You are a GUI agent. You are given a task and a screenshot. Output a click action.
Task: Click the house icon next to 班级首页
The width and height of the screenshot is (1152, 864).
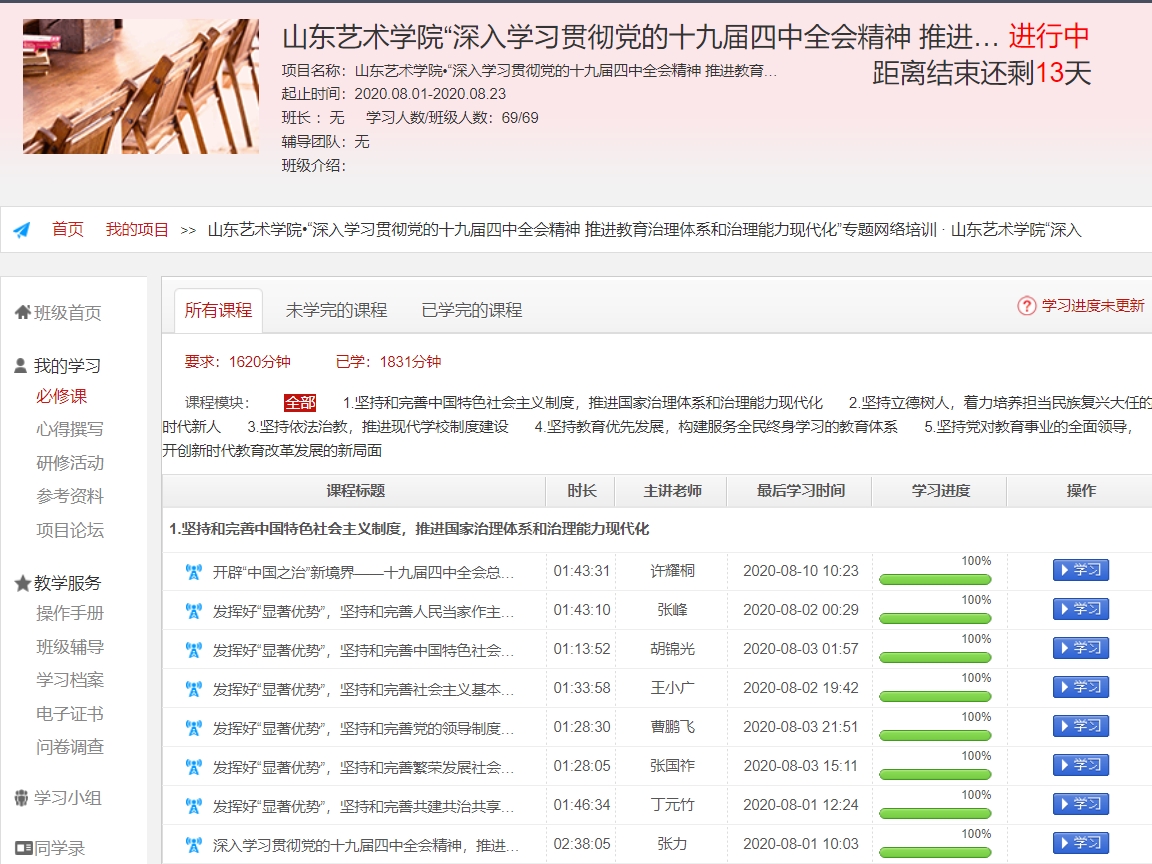22,313
